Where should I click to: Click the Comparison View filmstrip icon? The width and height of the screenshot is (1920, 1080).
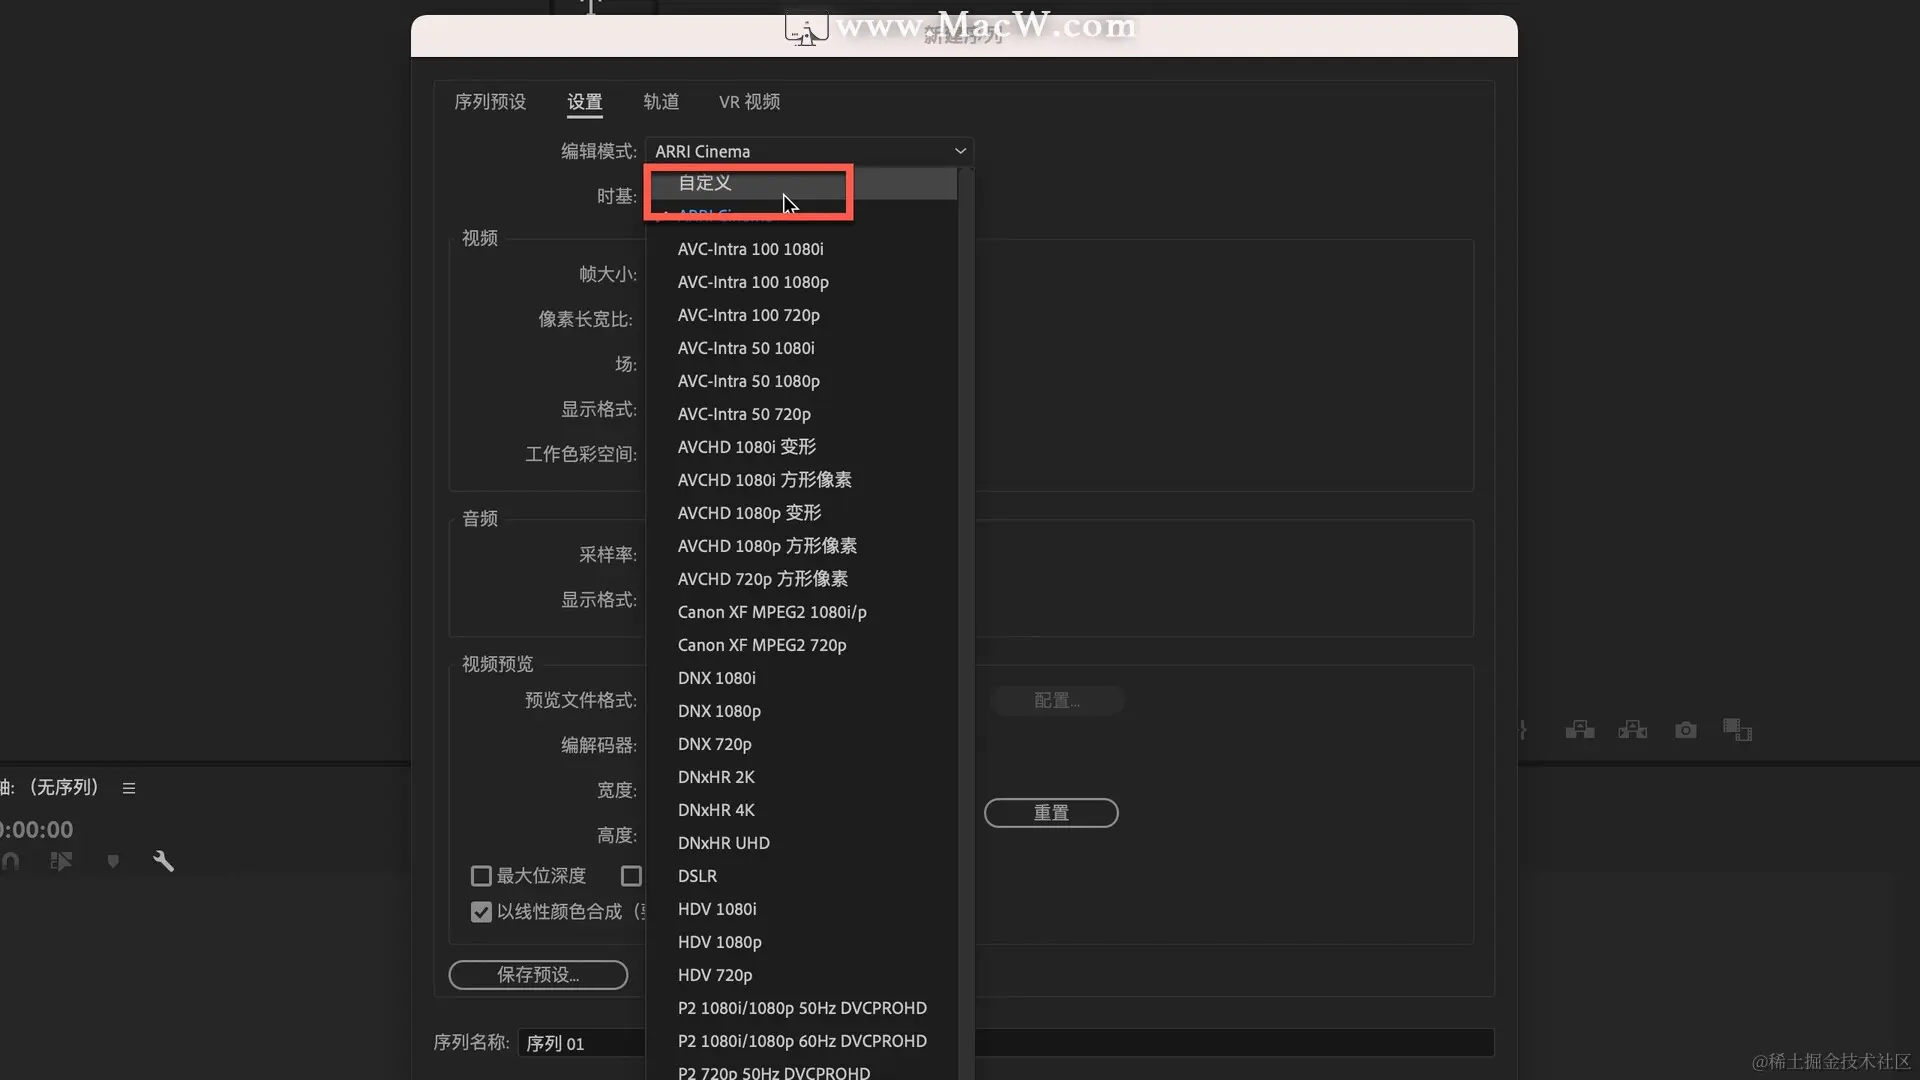(x=1737, y=730)
